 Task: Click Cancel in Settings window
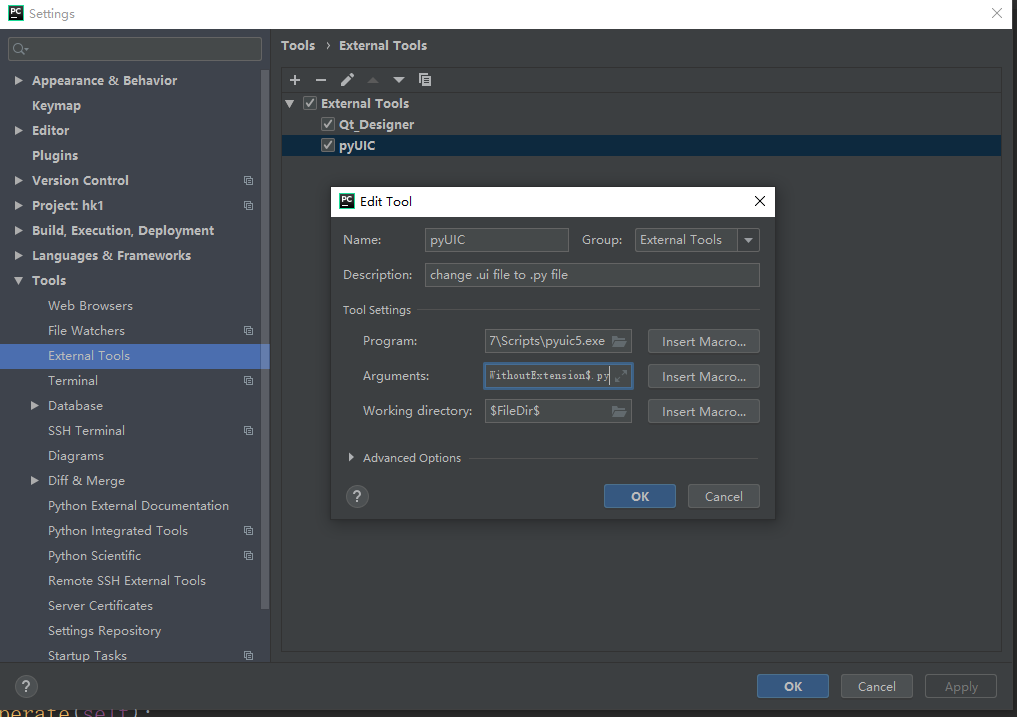coord(877,687)
